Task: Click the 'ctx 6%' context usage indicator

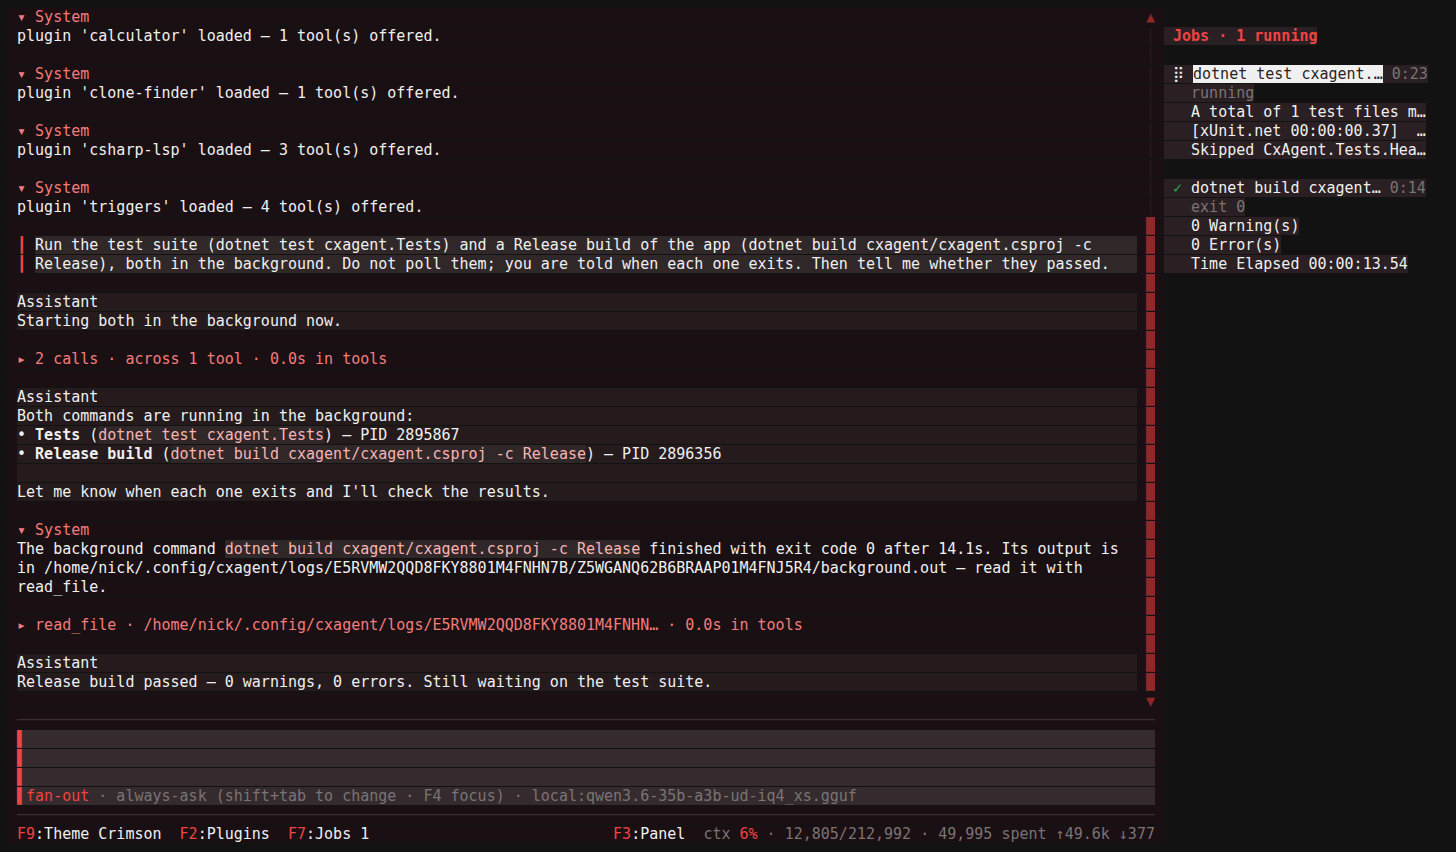Action: tap(731, 834)
